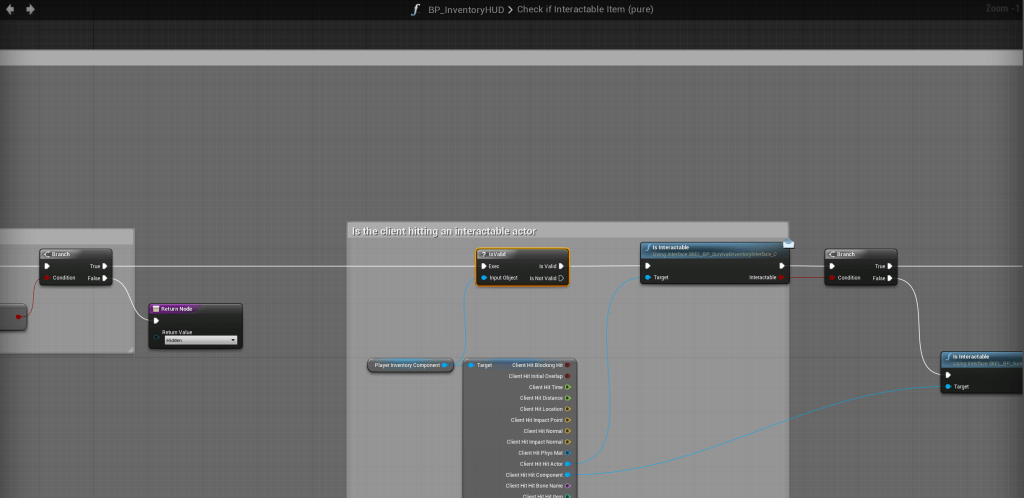Image resolution: width=1024 pixels, height=498 pixels.
Task: Select the IsValid node title
Action: point(497,254)
